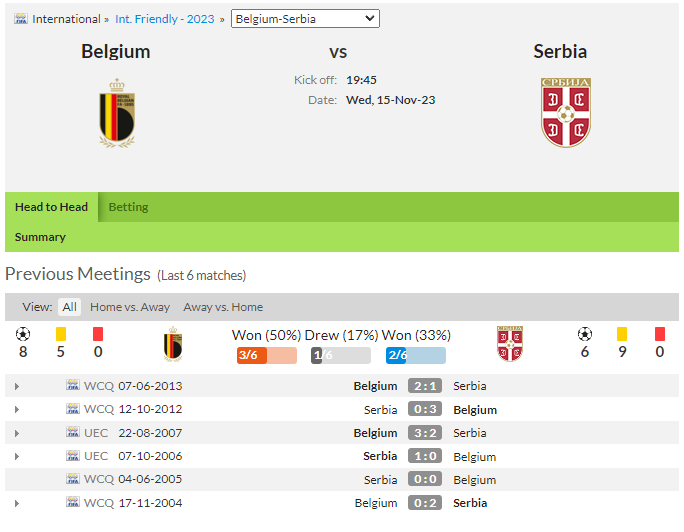The width and height of the screenshot is (684, 532).
Task: Expand the 17-11-2004 WCQ match row
Action: 17,503
